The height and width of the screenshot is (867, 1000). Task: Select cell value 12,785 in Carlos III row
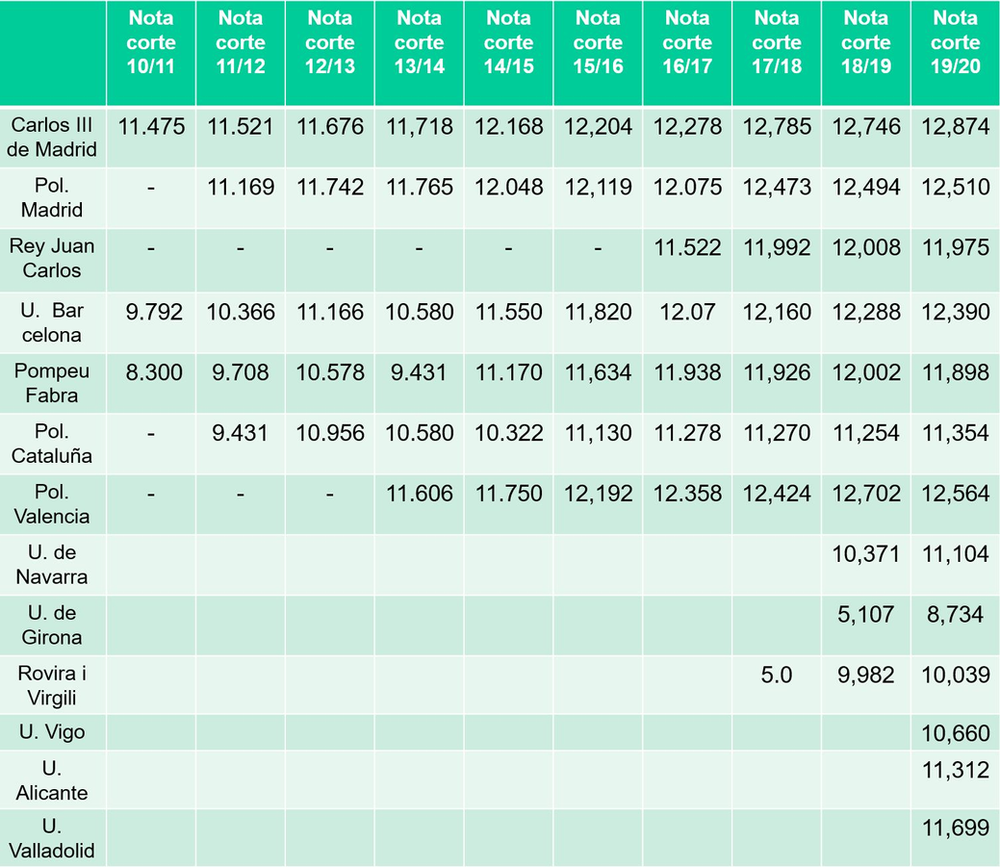[x=776, y=127]
